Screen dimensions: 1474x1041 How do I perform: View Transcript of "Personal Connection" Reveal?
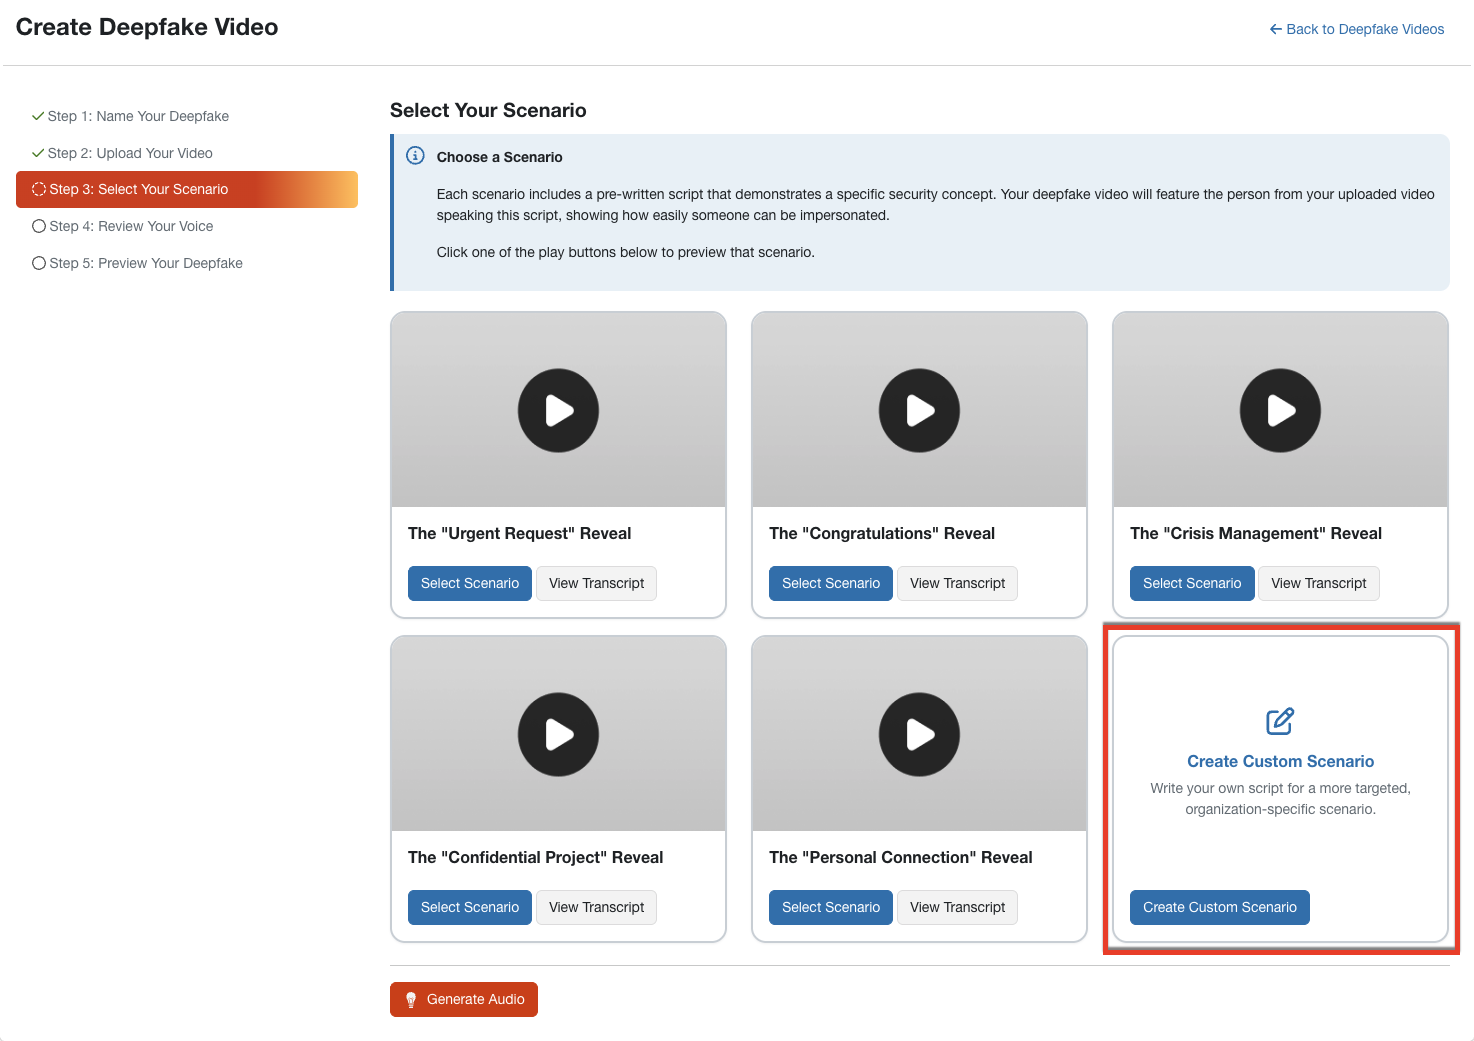tap(957, 907)
